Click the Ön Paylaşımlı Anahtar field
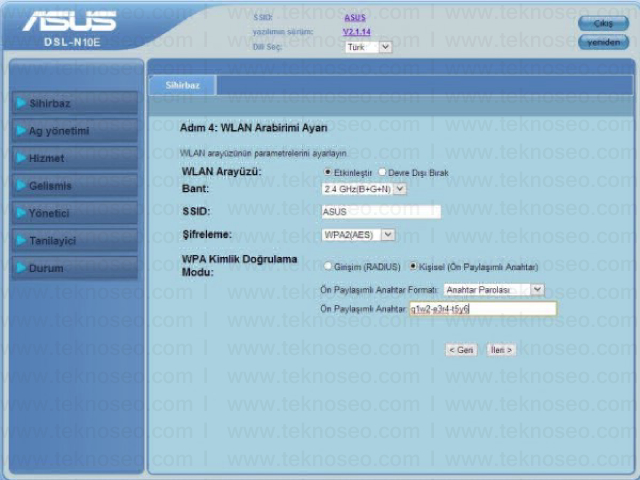This screenshot has height=480, width=640. [483, 309]
